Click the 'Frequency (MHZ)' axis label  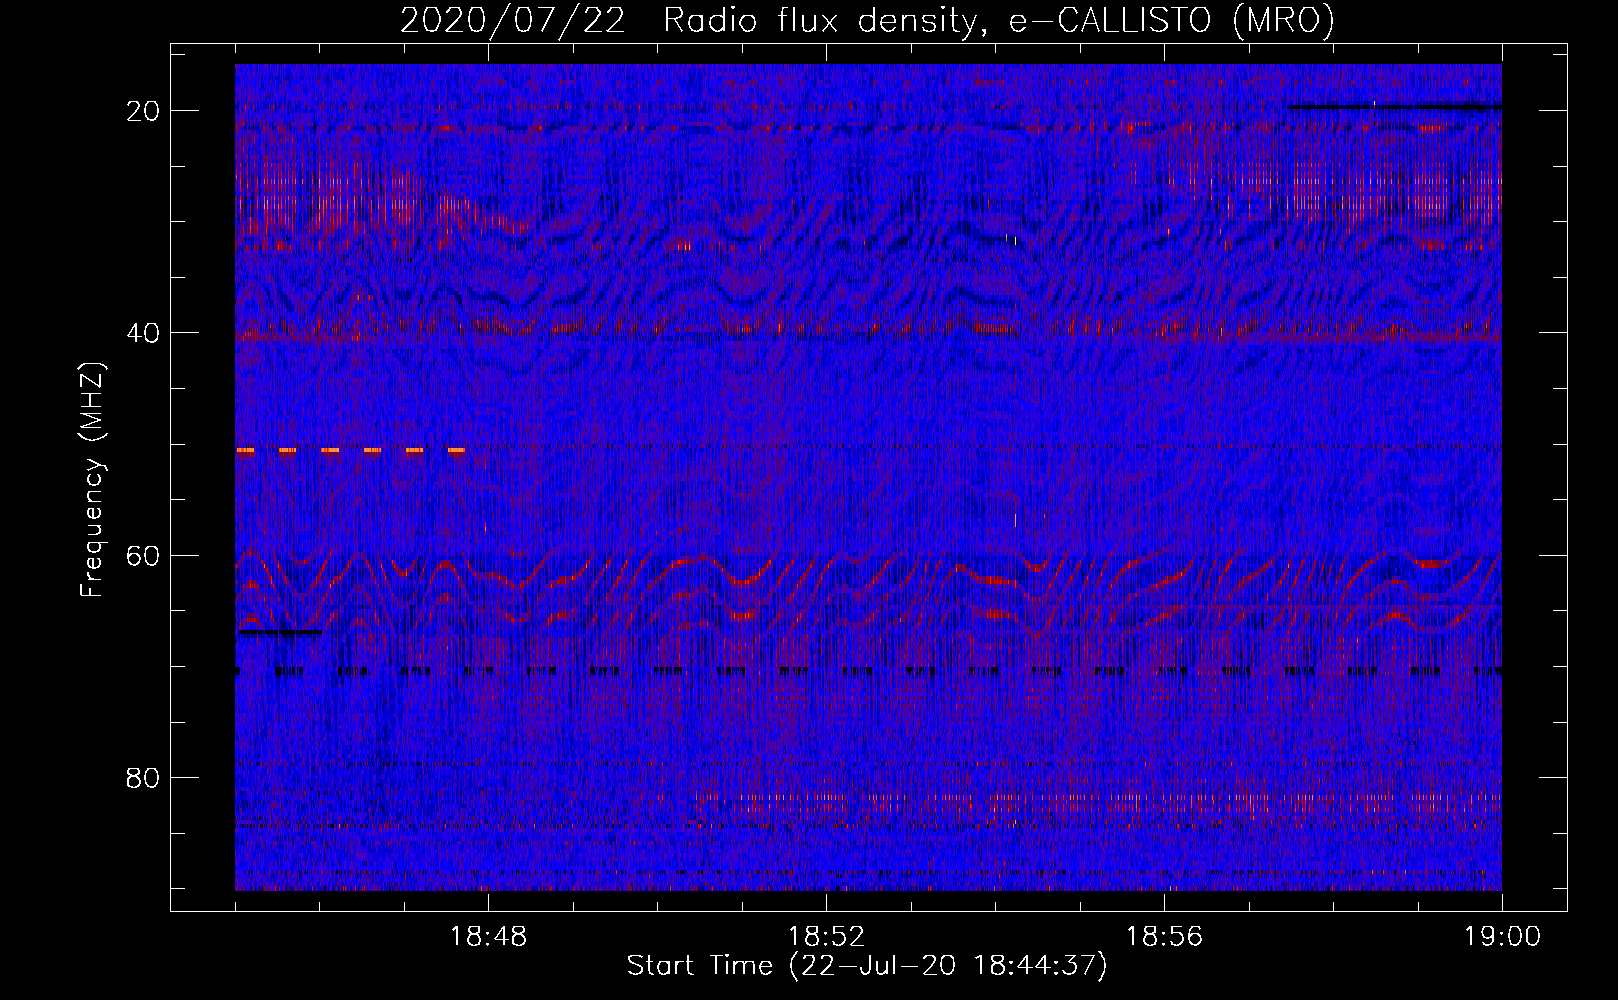(x=92, y=480)
